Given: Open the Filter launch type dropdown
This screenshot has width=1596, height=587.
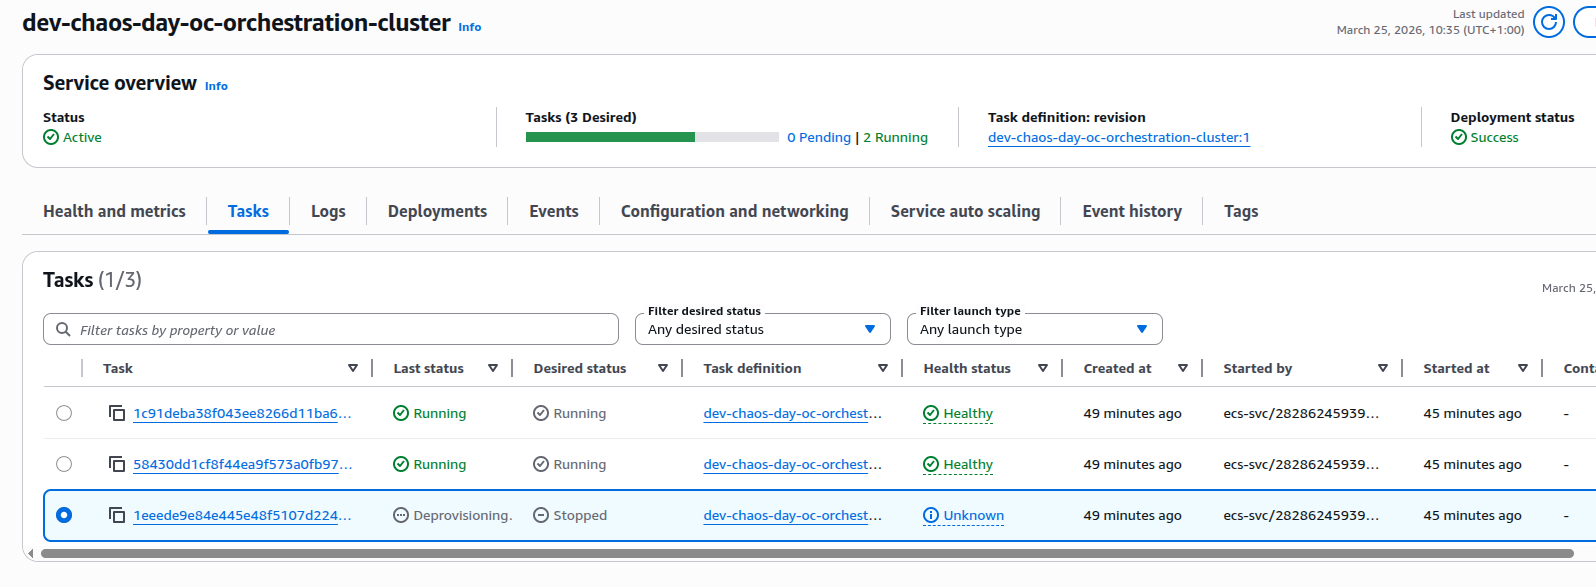Looking at the screenshot, I should [x=1034, y=329].
